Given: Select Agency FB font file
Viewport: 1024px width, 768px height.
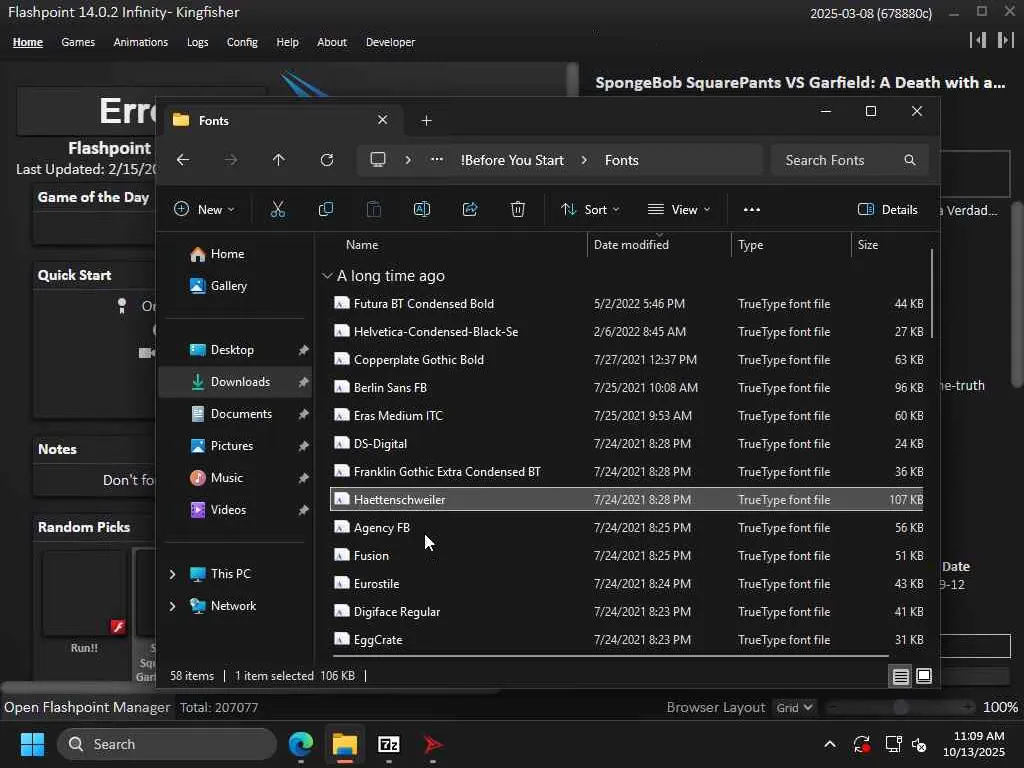Looking at the screenshot, I should (x=626, y=528).
